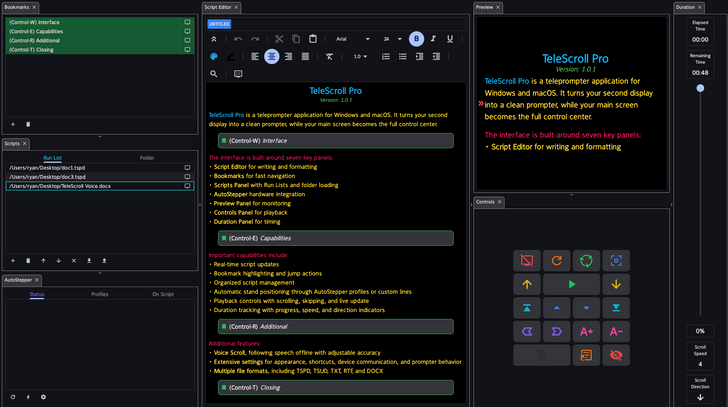Select the UNTITLED document tab
This screenshot has width=728, height=407.
(219, 24)
